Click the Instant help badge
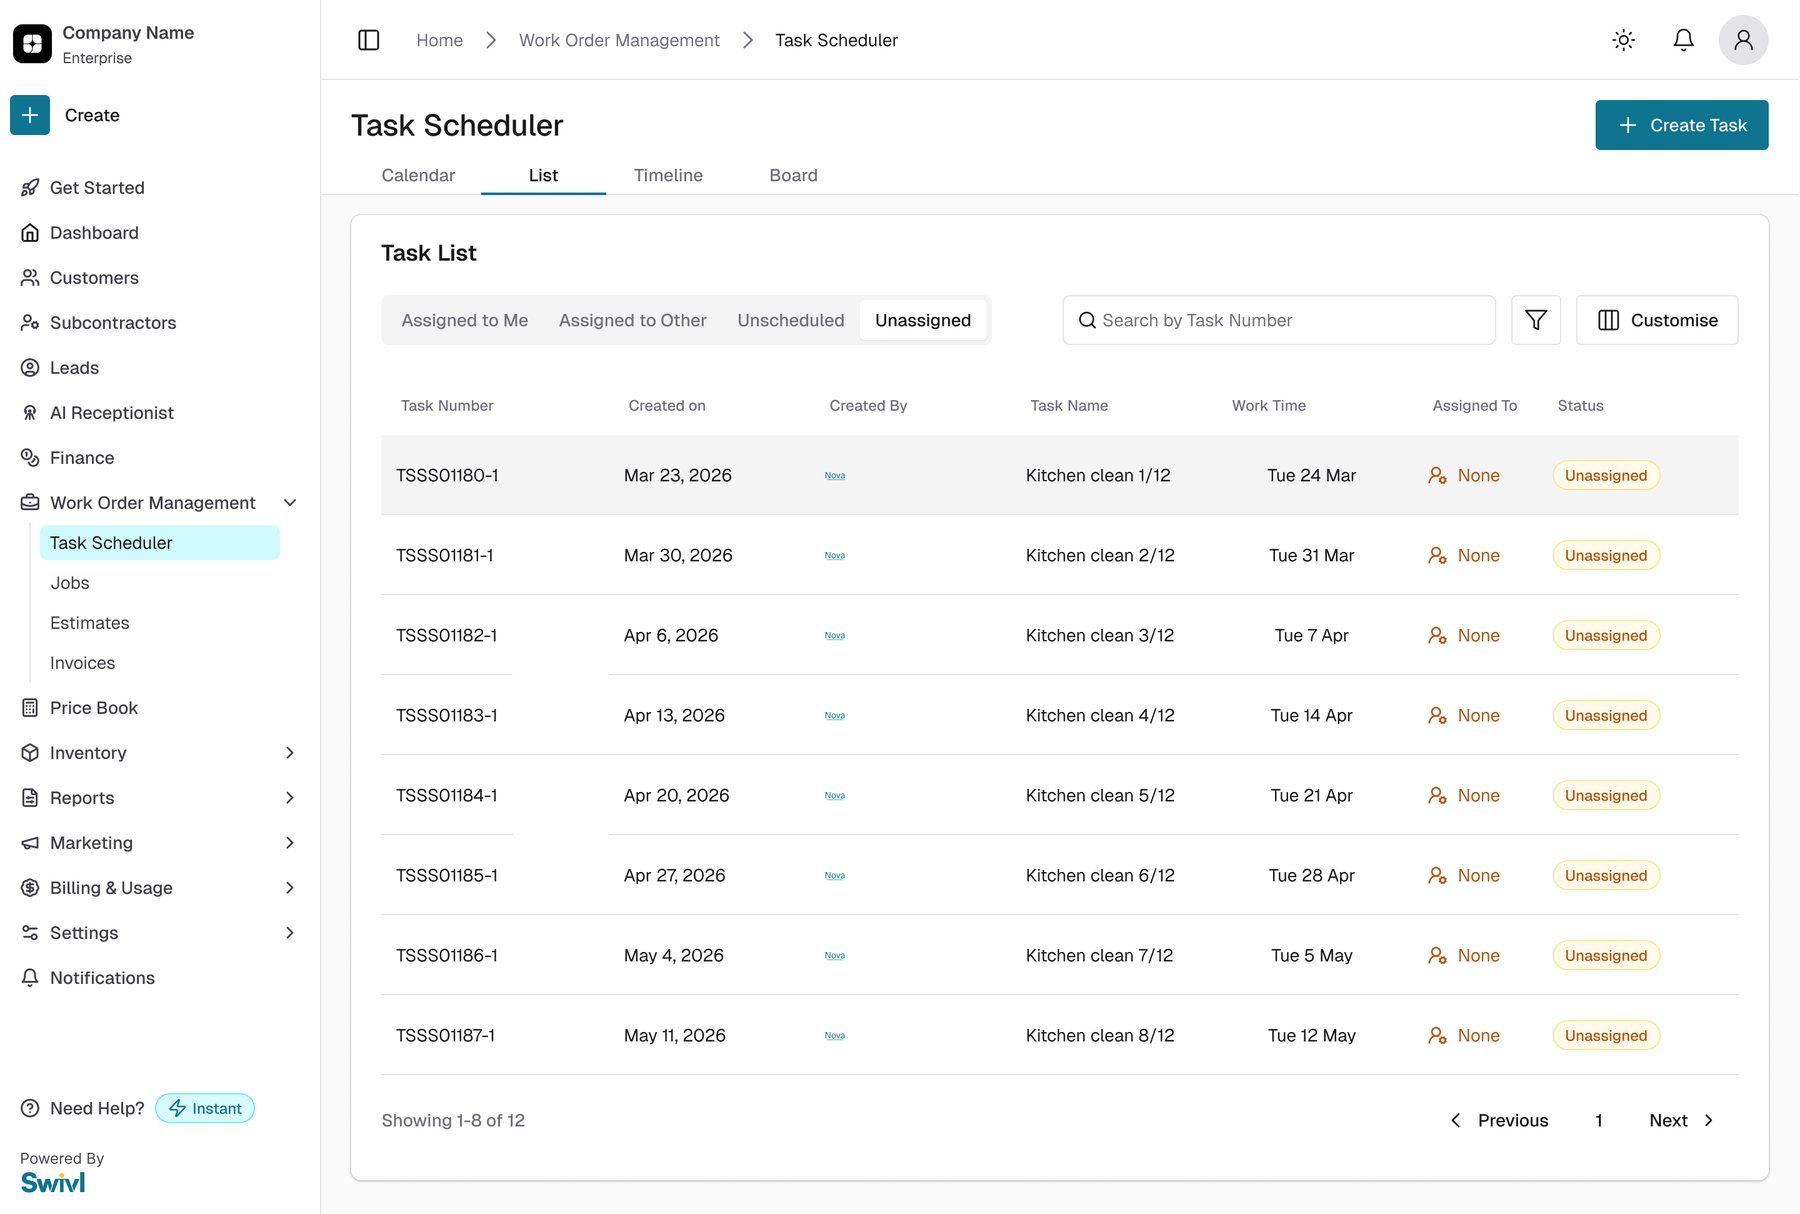 (x=205, y=1108)
